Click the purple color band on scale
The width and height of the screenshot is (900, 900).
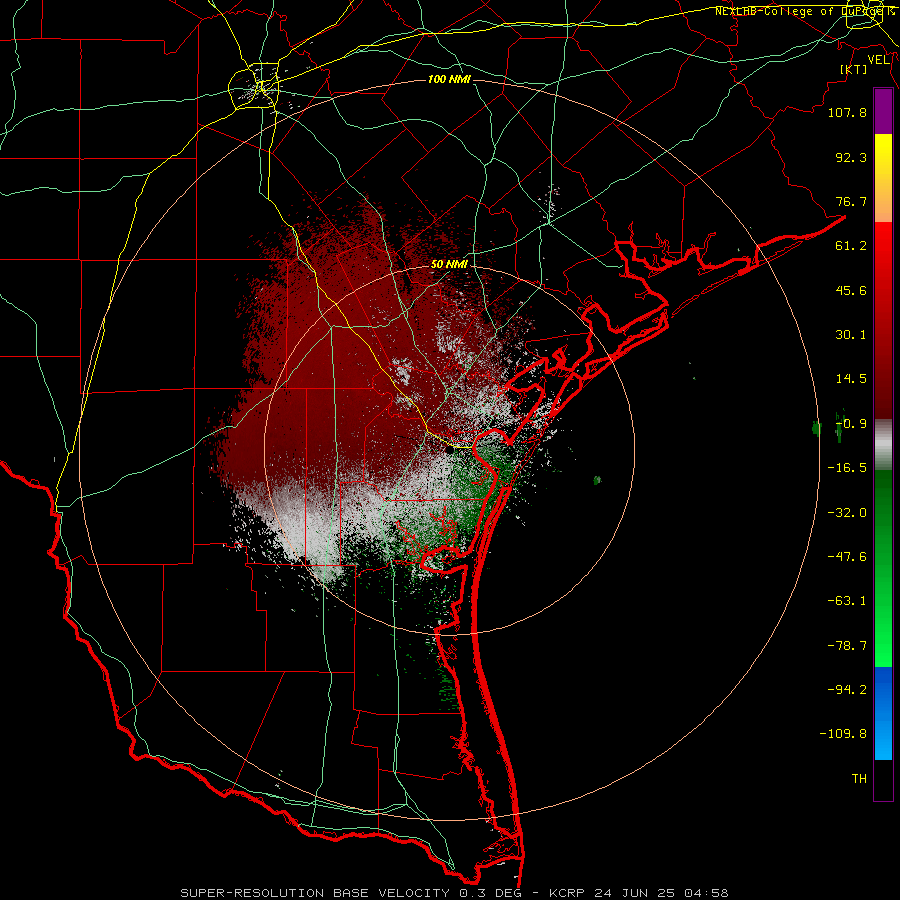click(883, 112)
